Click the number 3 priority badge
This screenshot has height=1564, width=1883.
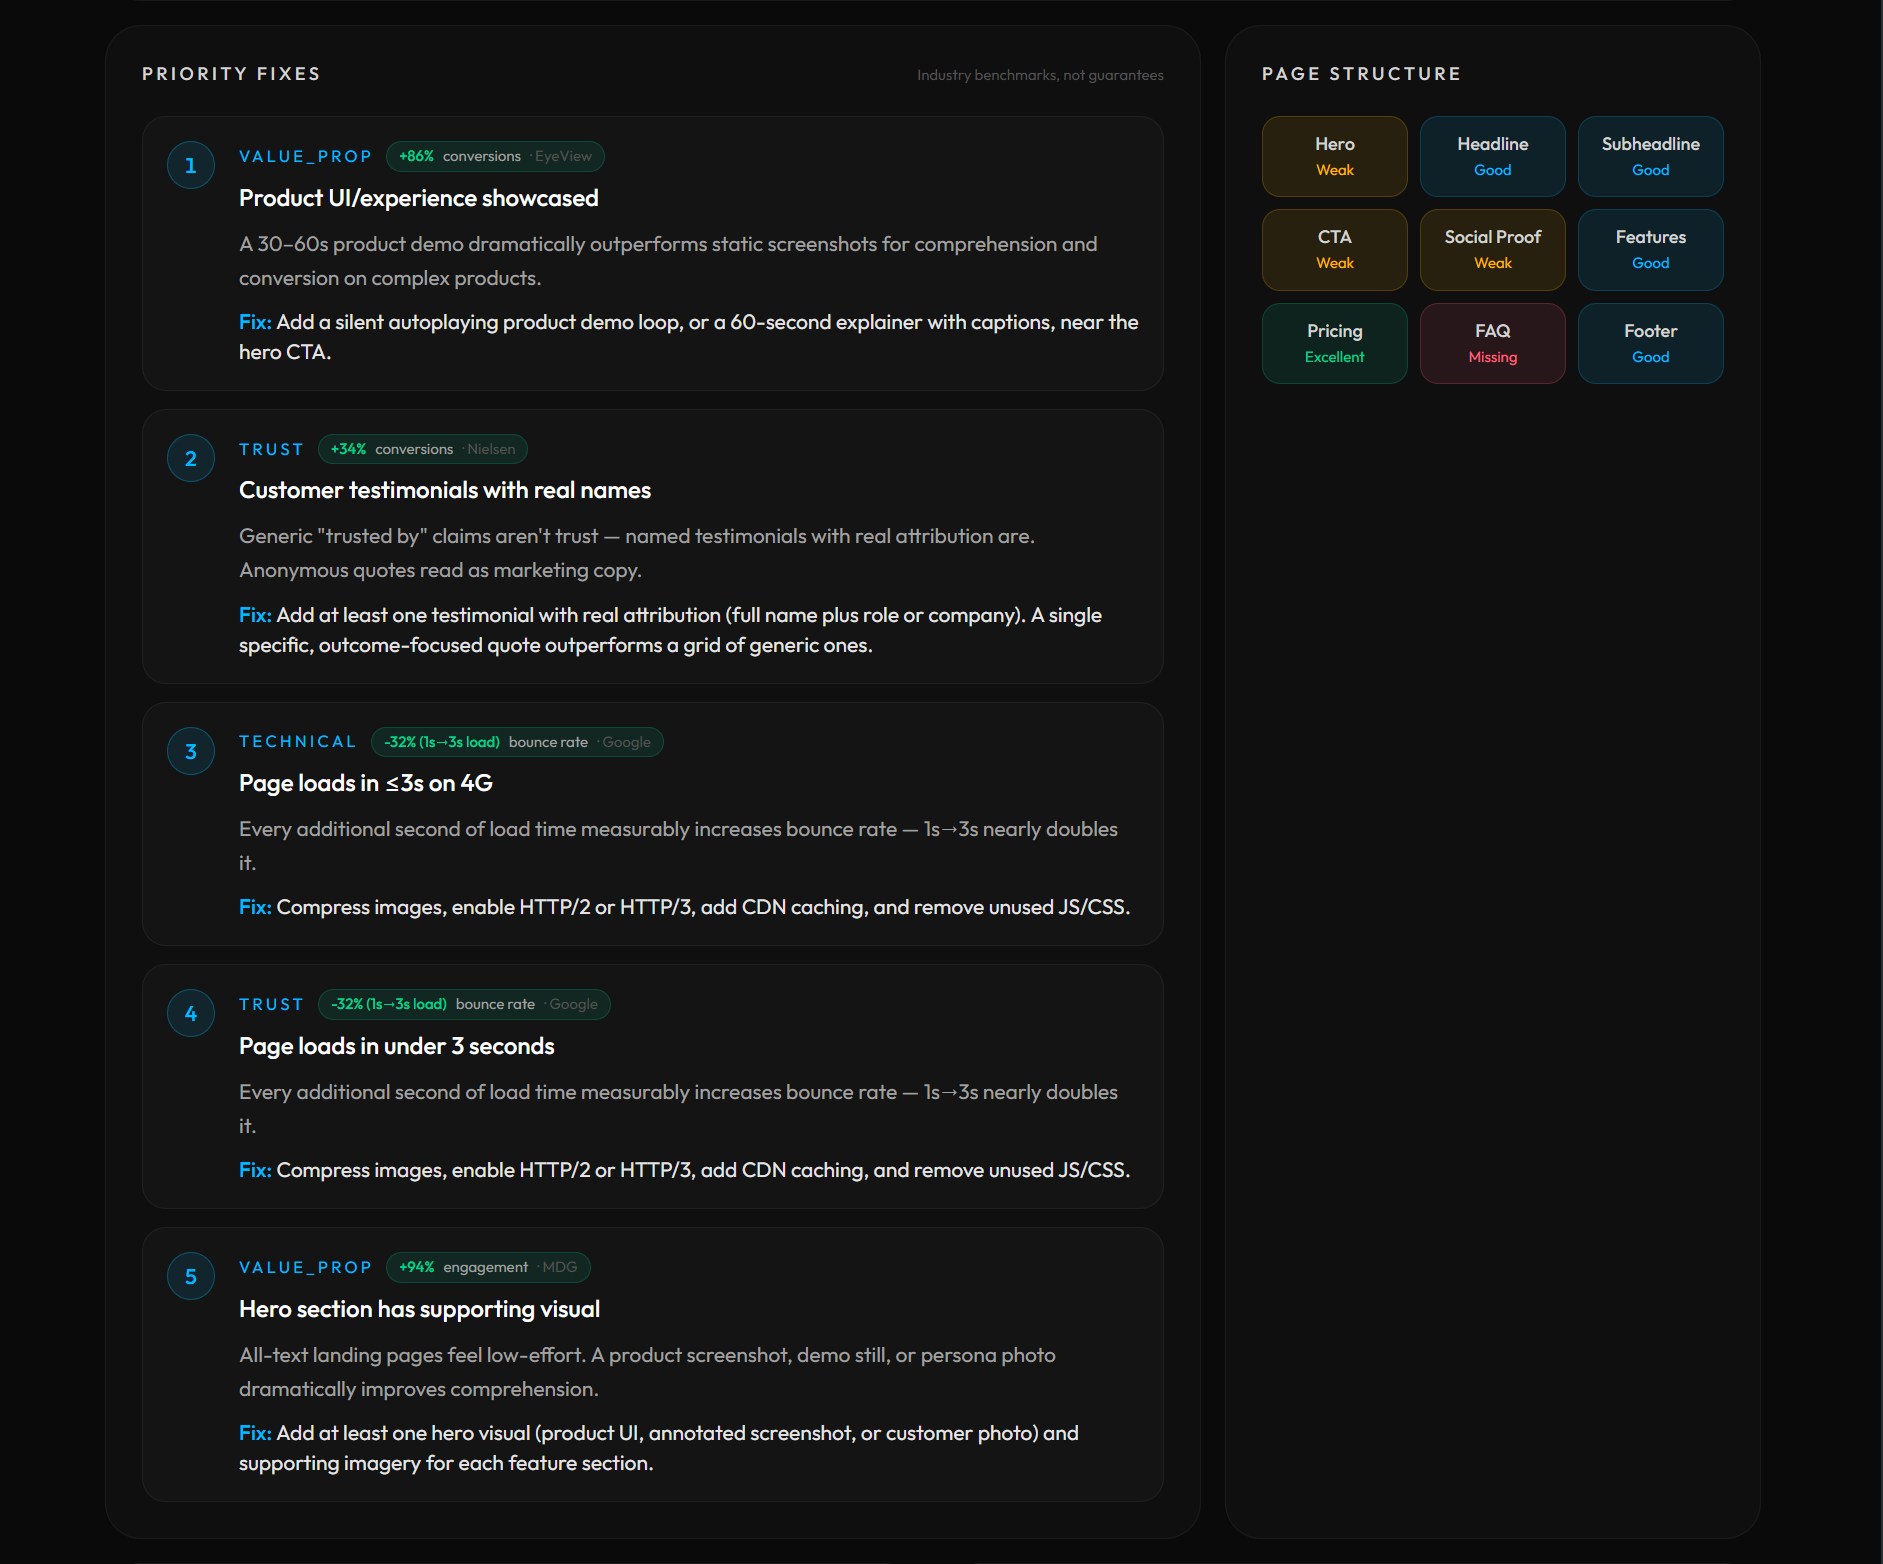click(x=190, y=752)
